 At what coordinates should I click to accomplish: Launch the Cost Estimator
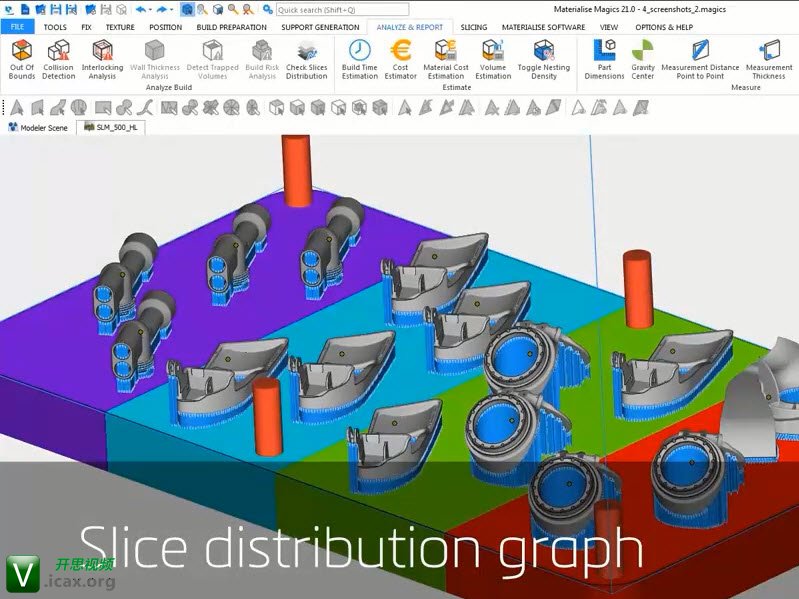(x=400, y=59)
